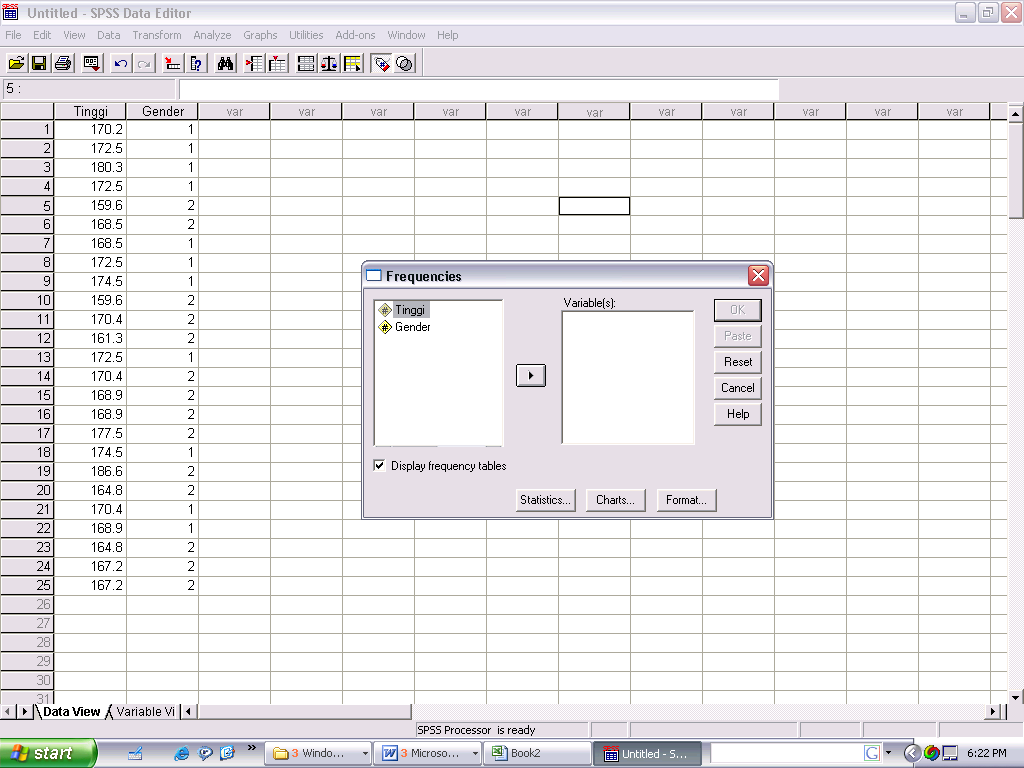Image resolution: width=1024 pixels, height=768 pixels.
Task: Expand the quick launch chevron
Action: 251,748
